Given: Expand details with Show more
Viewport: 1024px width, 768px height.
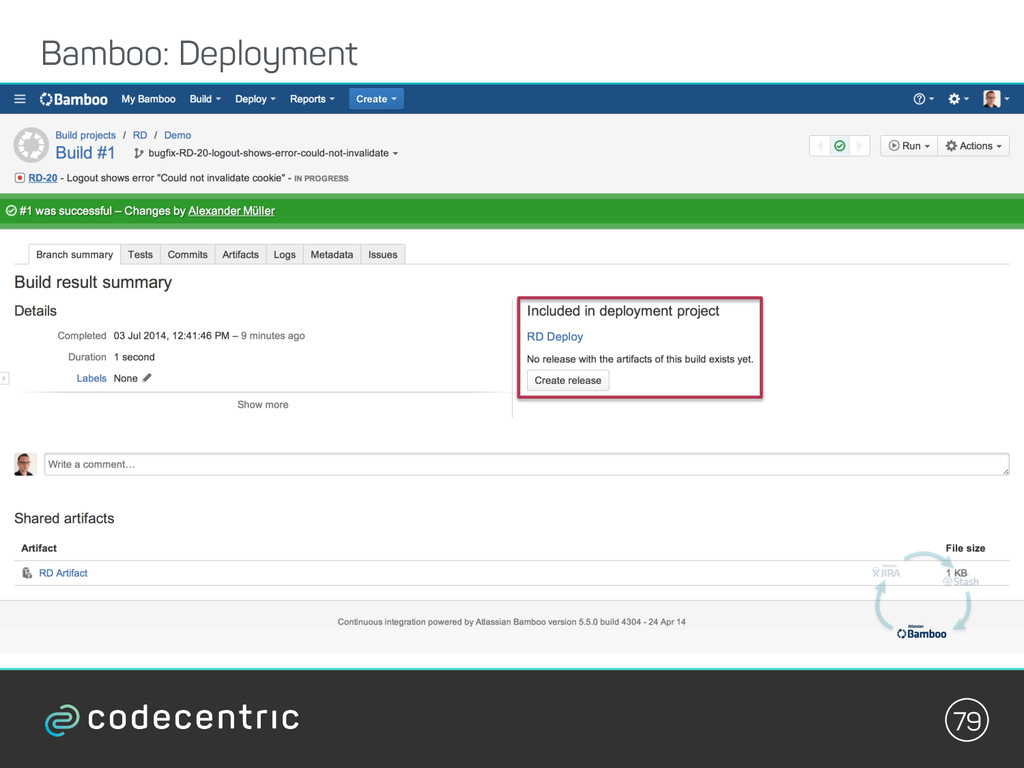Looking at the screenshot, I should 263,405.
